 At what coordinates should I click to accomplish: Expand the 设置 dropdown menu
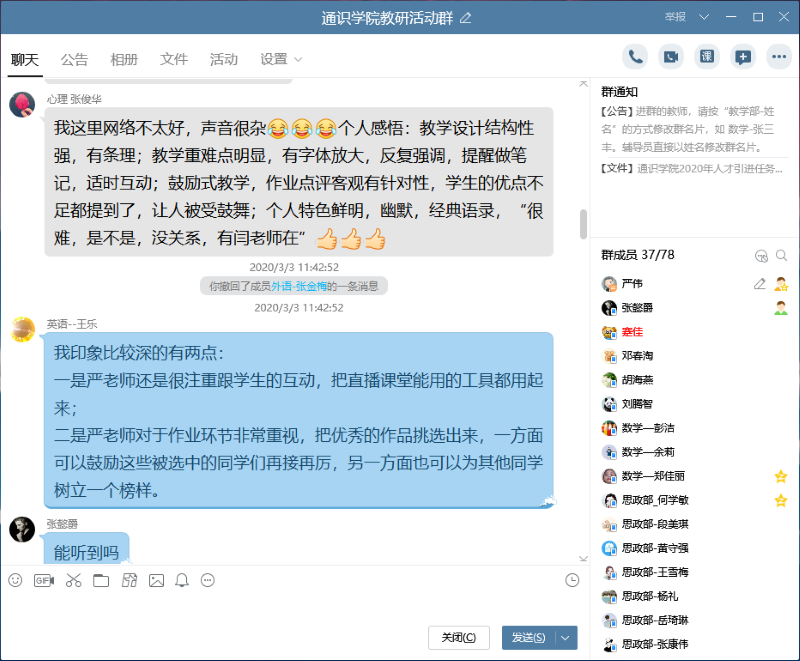tap(281, 60)
